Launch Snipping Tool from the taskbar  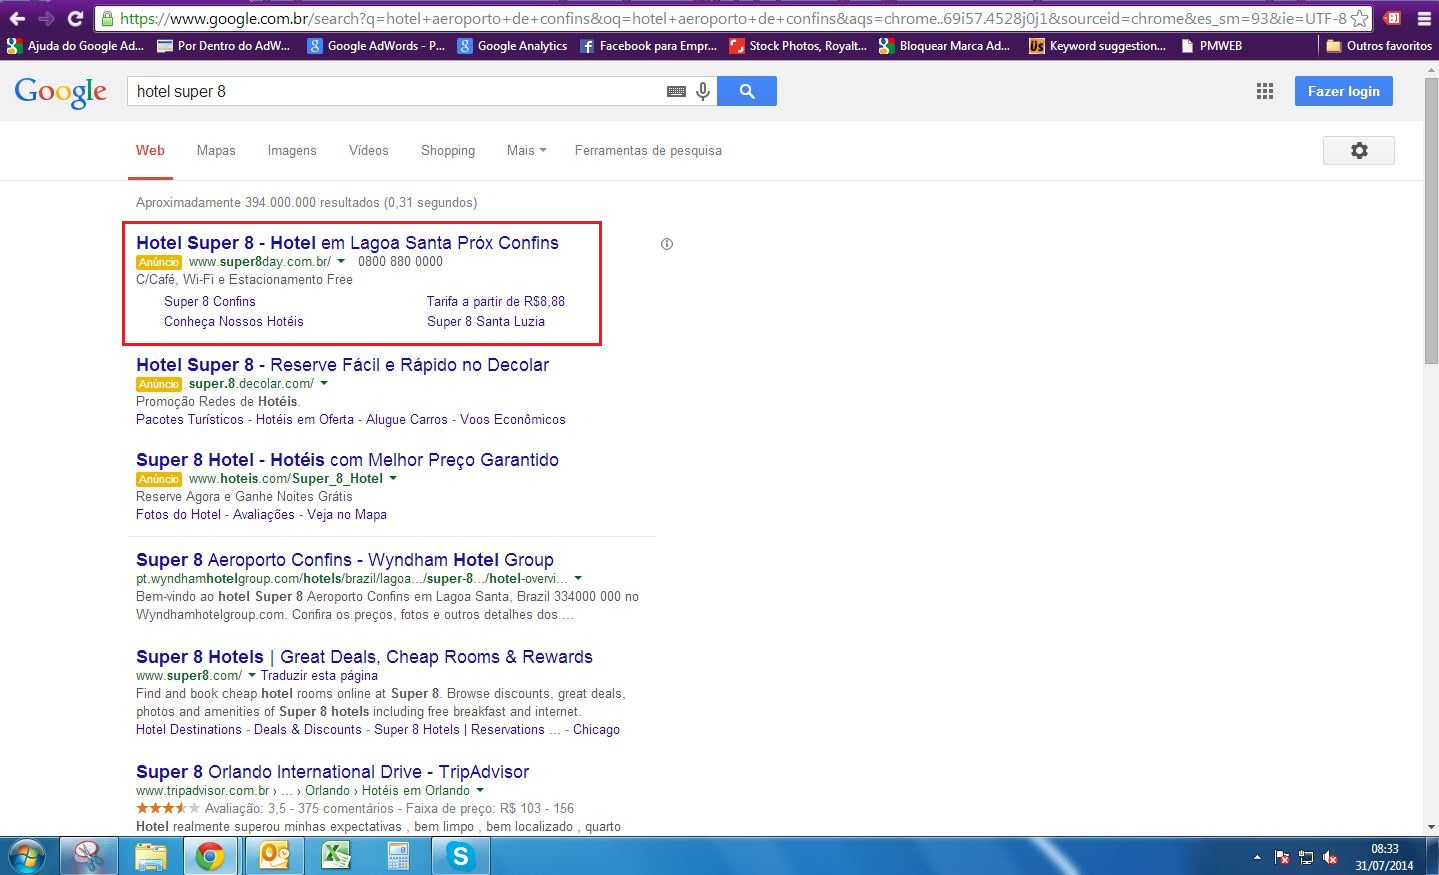(x=89, y=856)
